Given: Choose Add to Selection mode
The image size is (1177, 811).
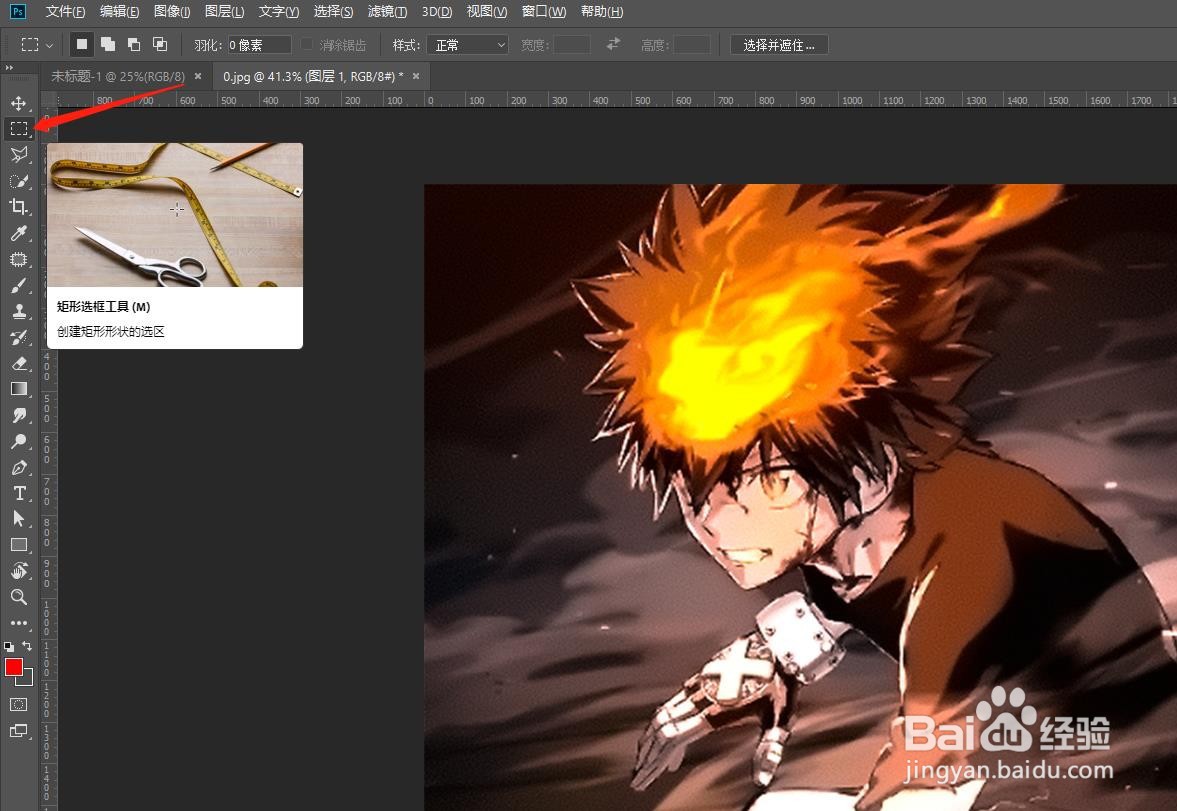Looking at the screenshot, I should click(x=108, y=44).
